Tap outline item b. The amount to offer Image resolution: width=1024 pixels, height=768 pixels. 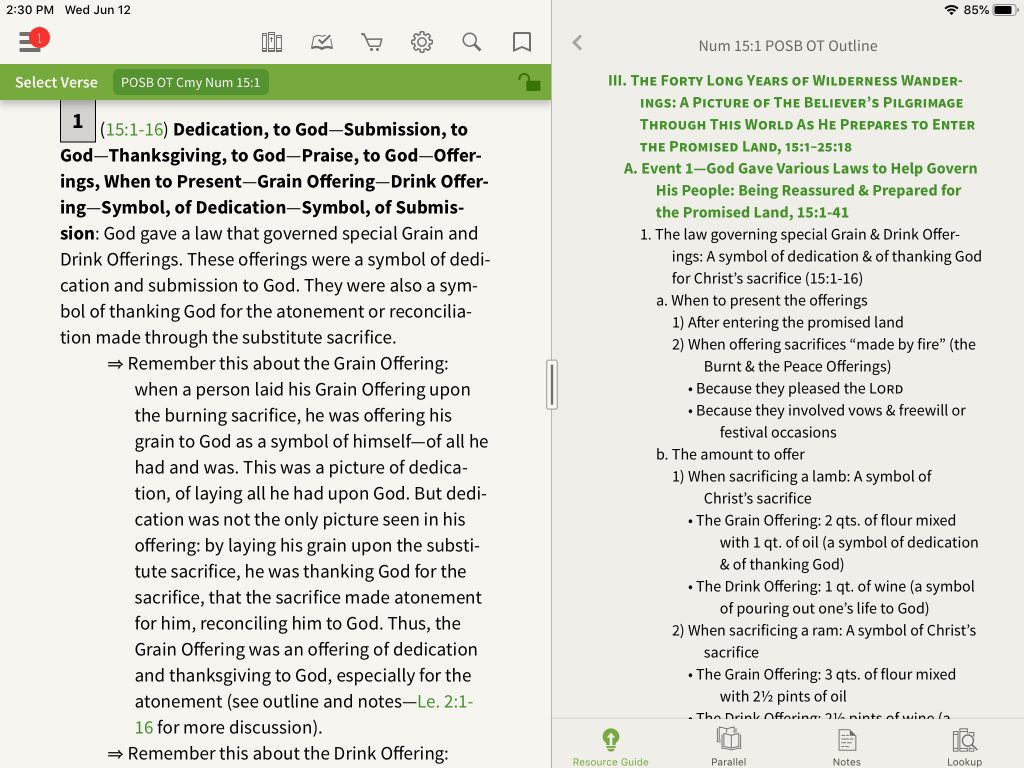coord(730,455)
